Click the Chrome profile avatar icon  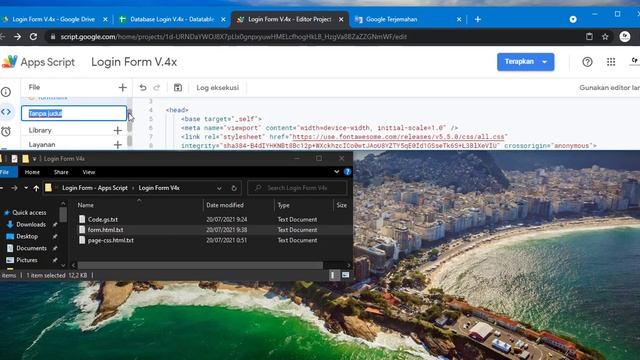coord(624,37)
